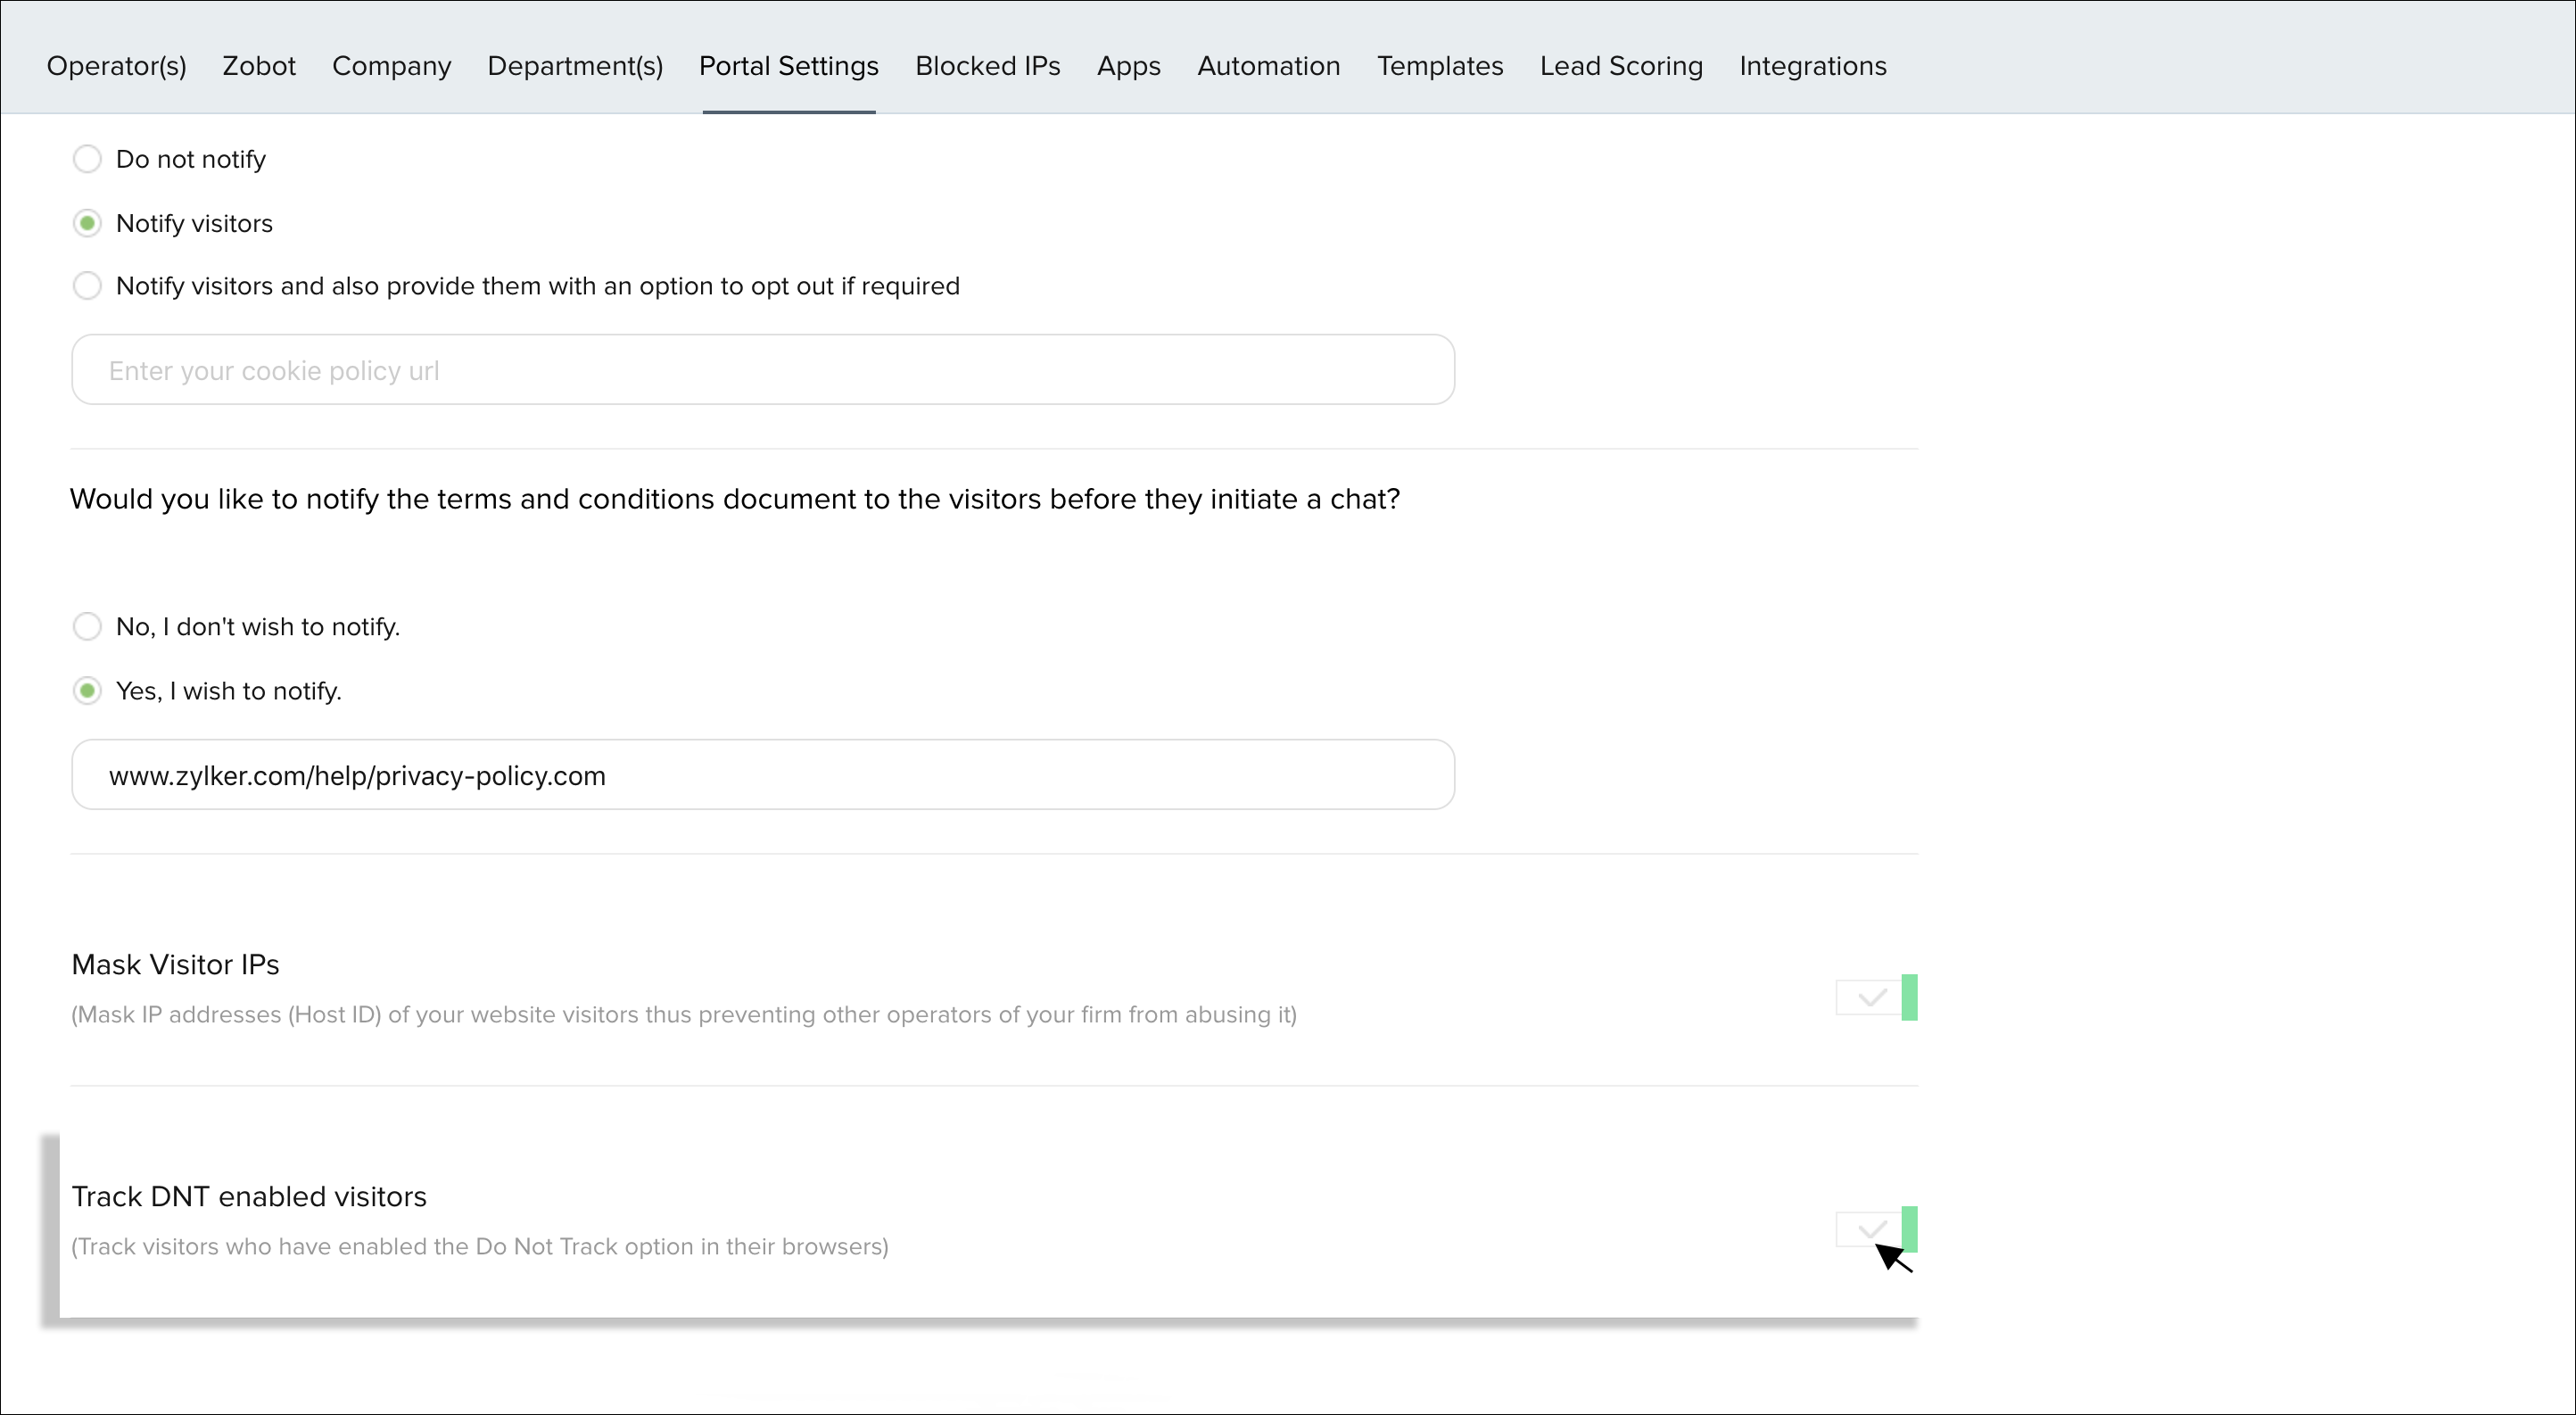The width and height of the screenshot is (2576, 1415).
Task: Click the Do Not Track description text
Action: click(x=480, y=1247)
